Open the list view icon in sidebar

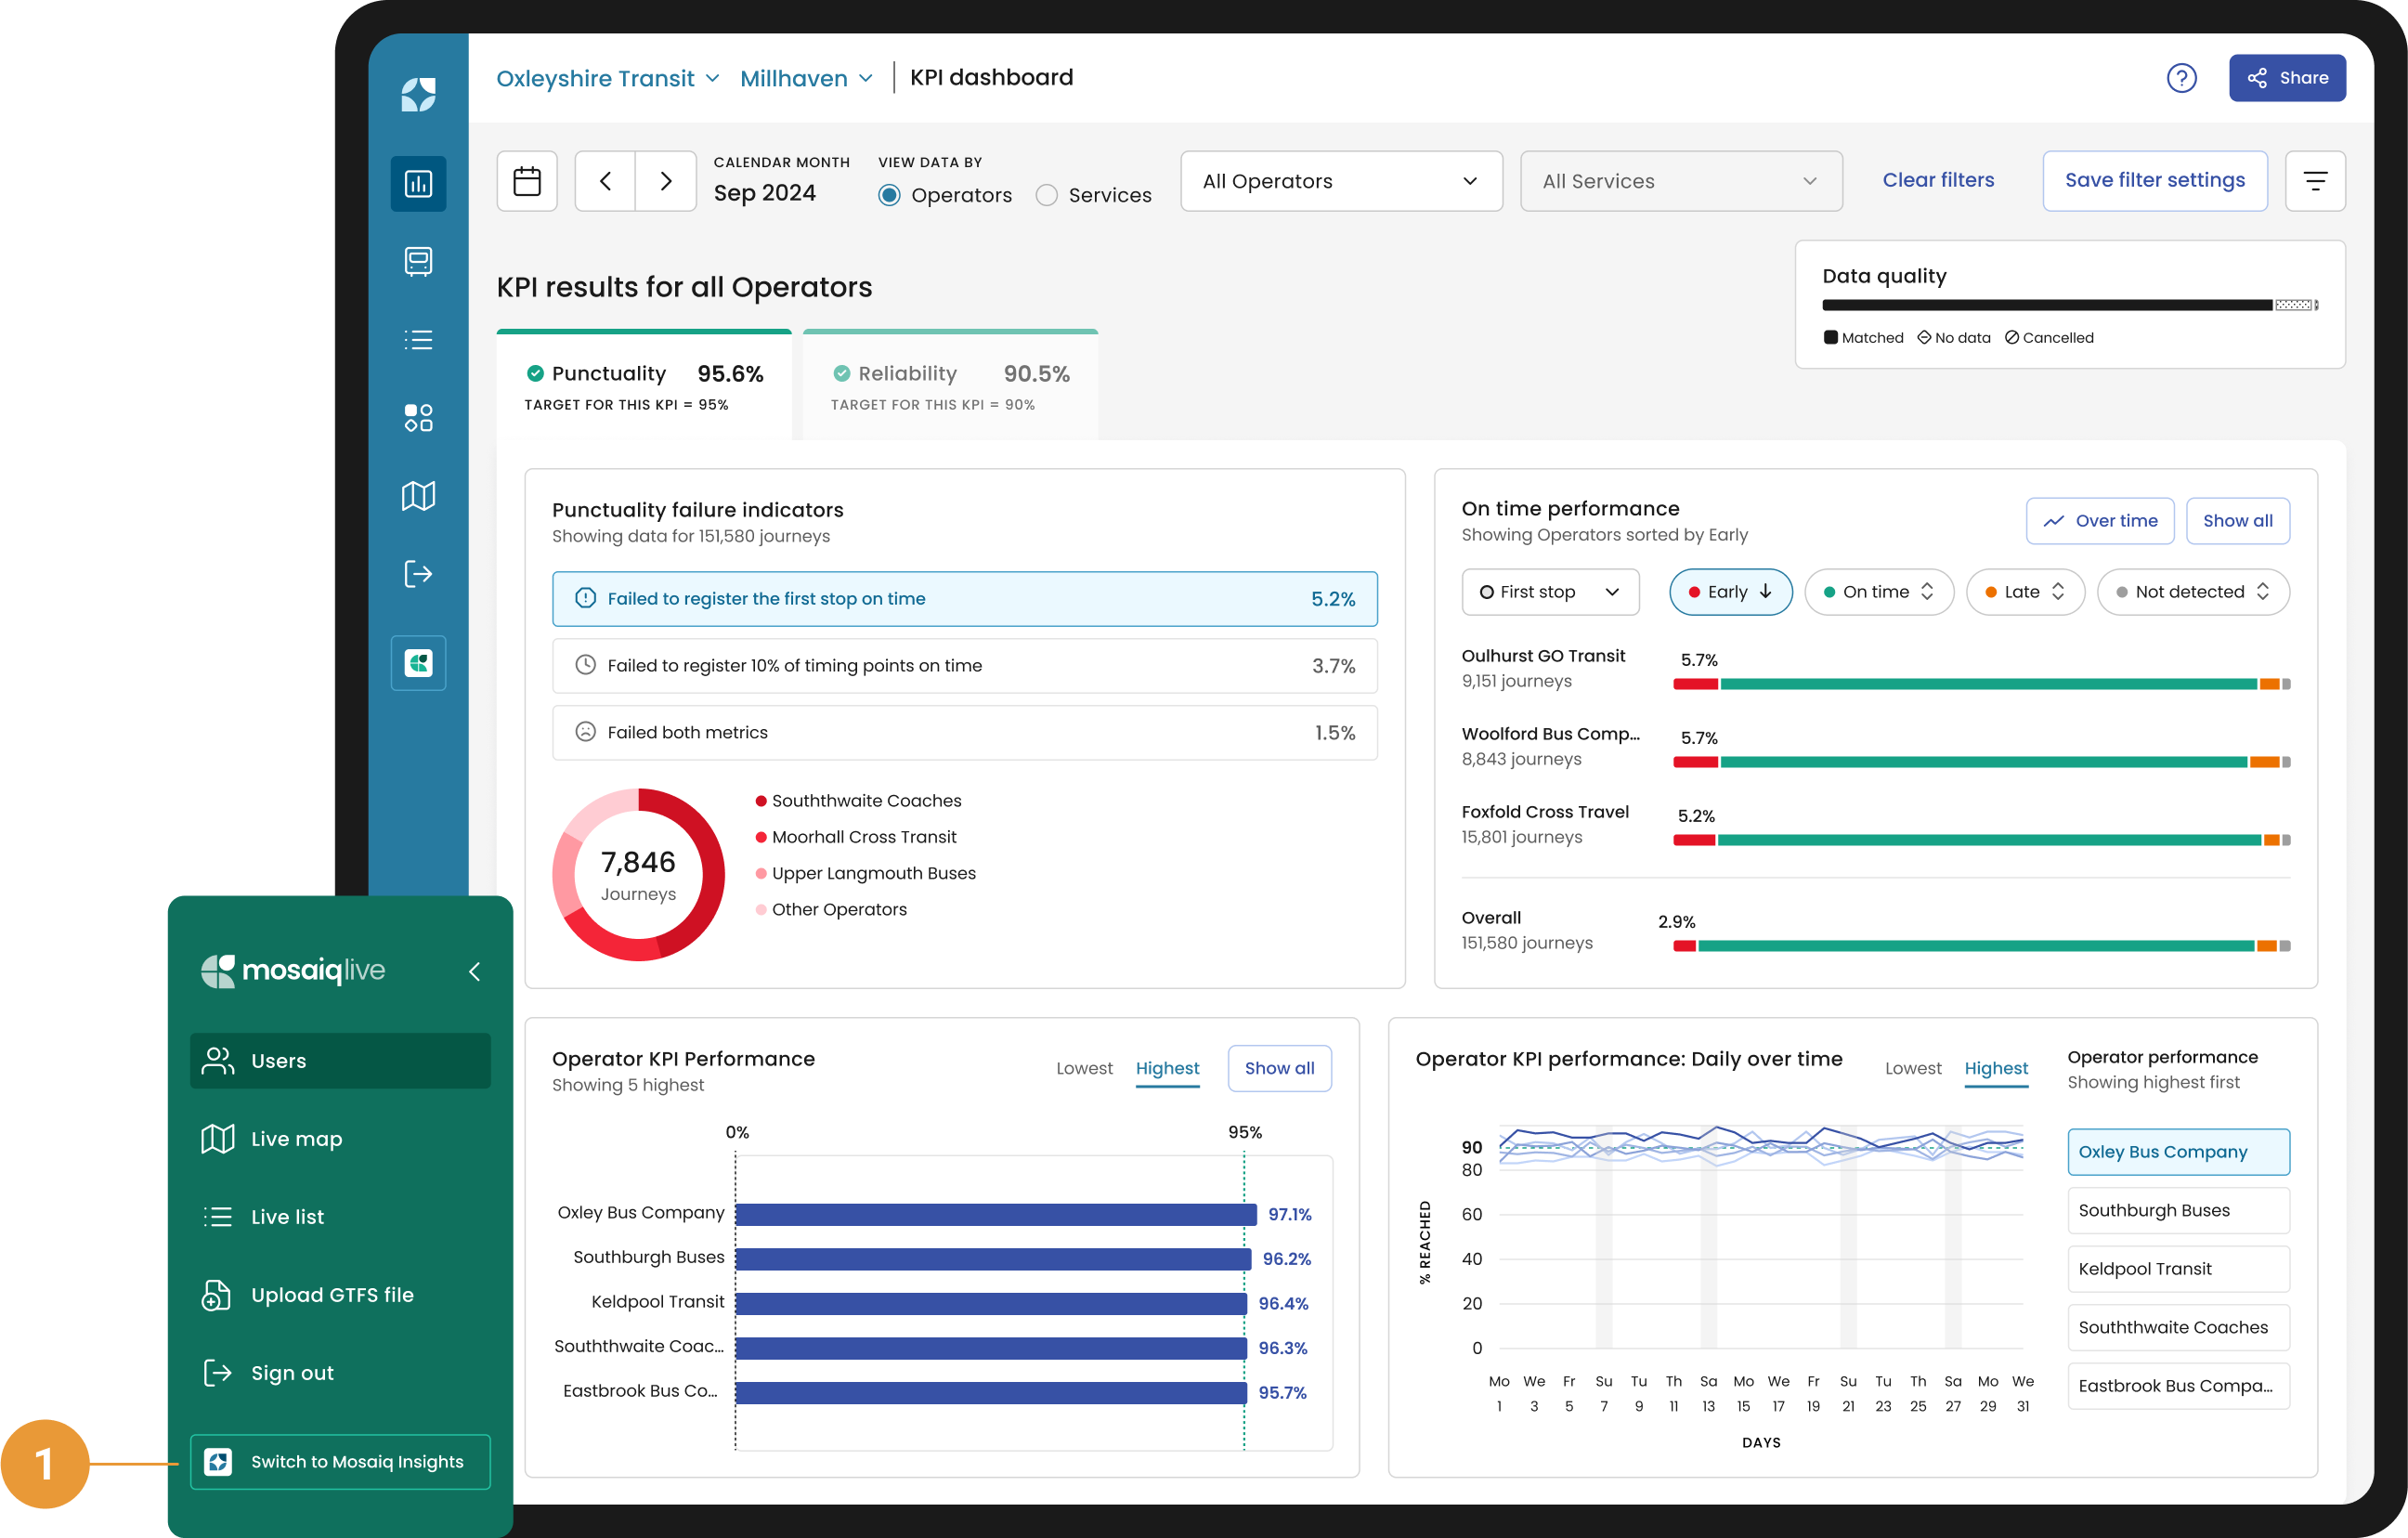(418, 340)
